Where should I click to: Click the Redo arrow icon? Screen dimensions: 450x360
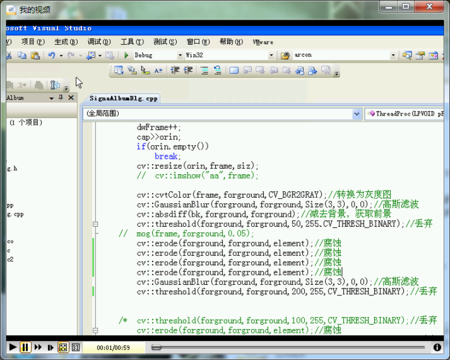coord(71,55)
